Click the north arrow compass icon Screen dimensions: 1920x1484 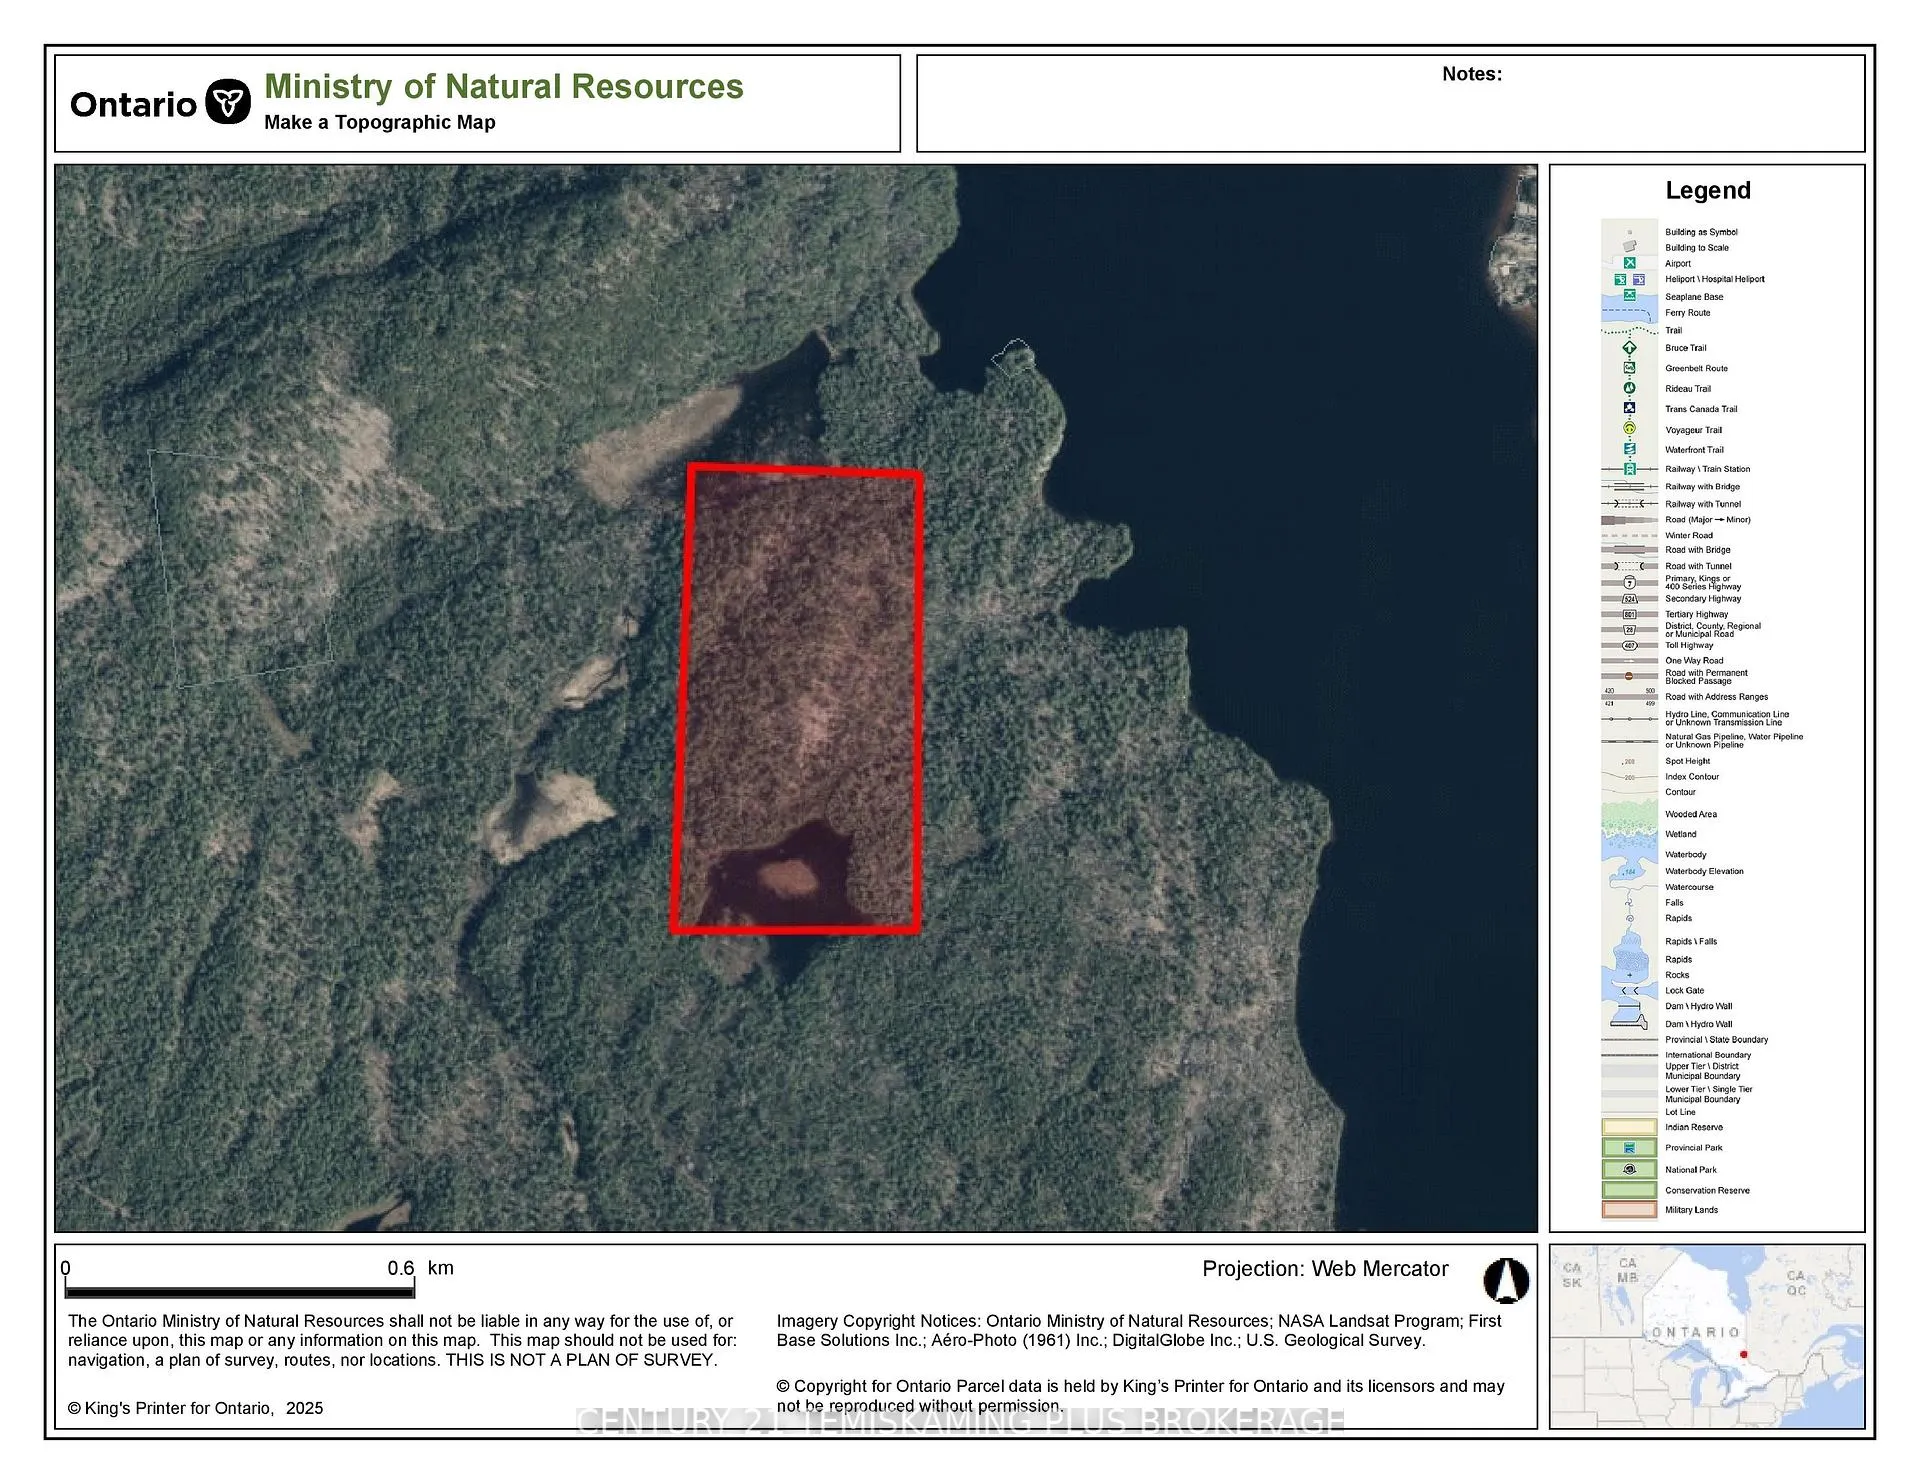pos(1506,1281)
